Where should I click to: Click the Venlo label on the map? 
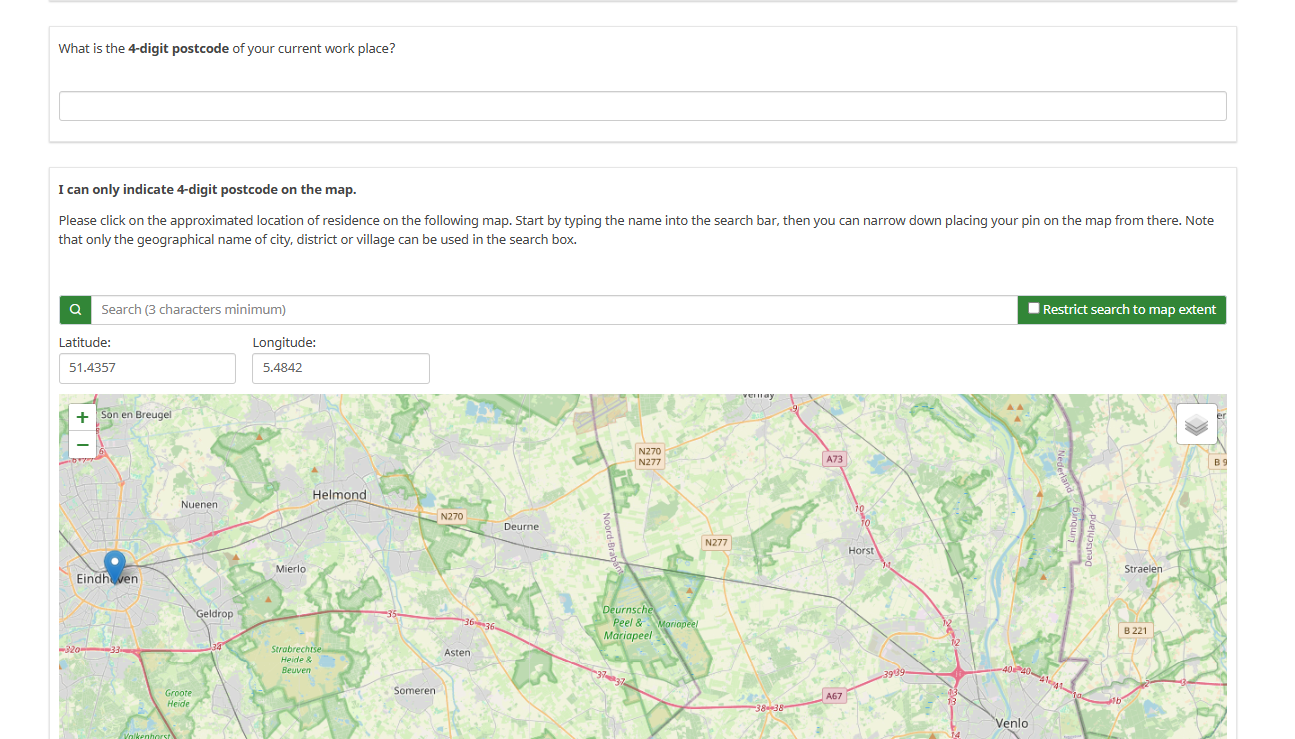(x=1012, y=723)
